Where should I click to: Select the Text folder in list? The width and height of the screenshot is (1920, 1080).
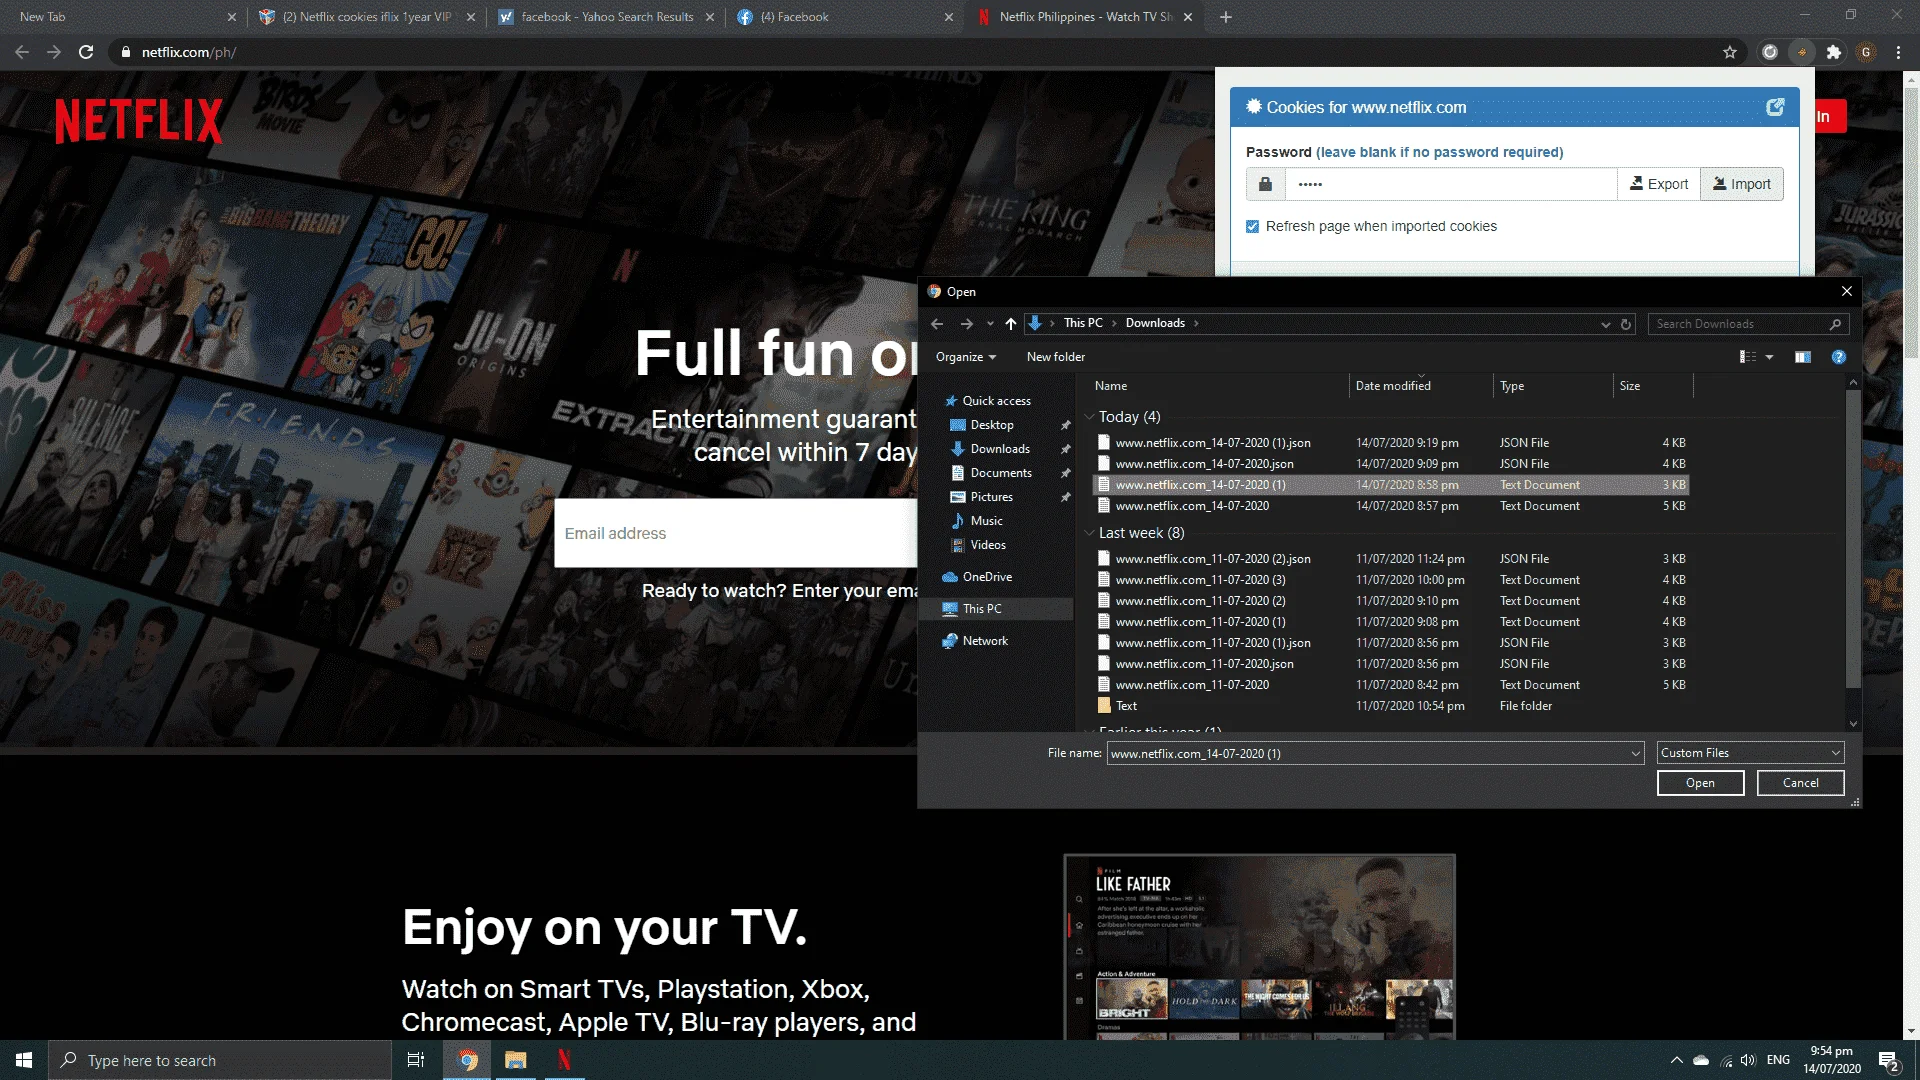(x=1390, y=706)
